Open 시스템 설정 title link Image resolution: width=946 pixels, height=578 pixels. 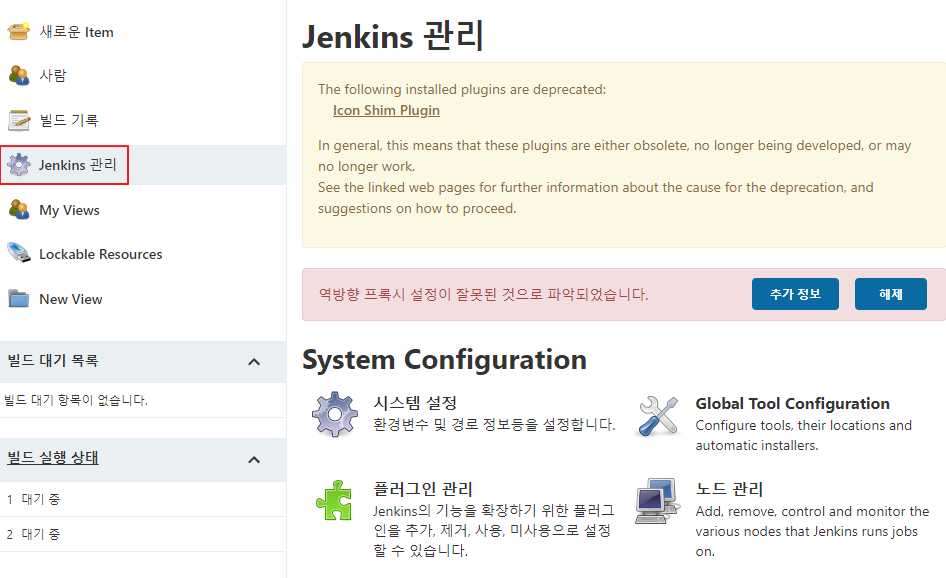(415, 402)
